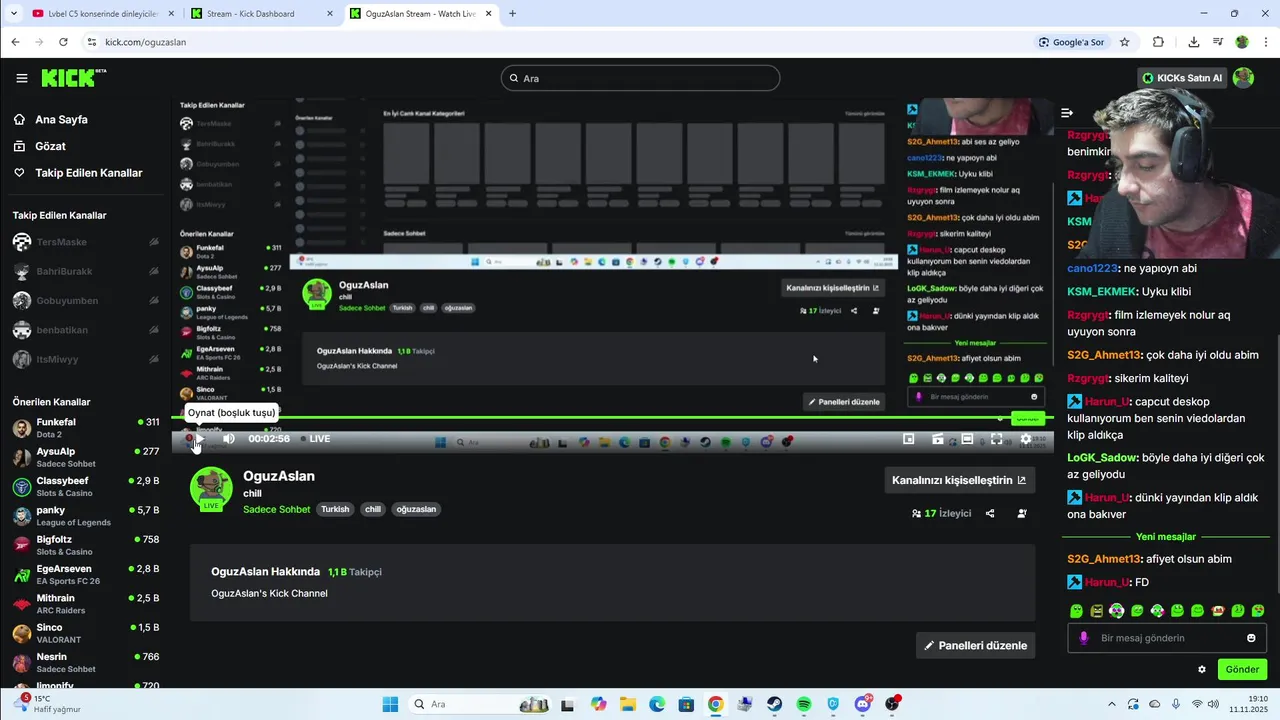Jump to LIVE in the player
The image size is (1280, 720).
coord(316,439)
